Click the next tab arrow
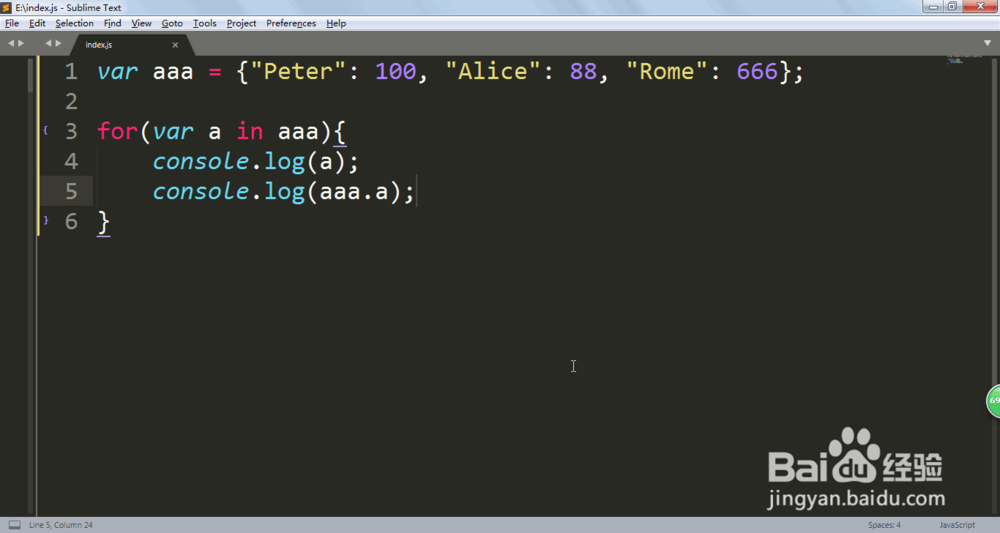The image size is (1000, 533). pyautogui.click(x=59, y=43)
